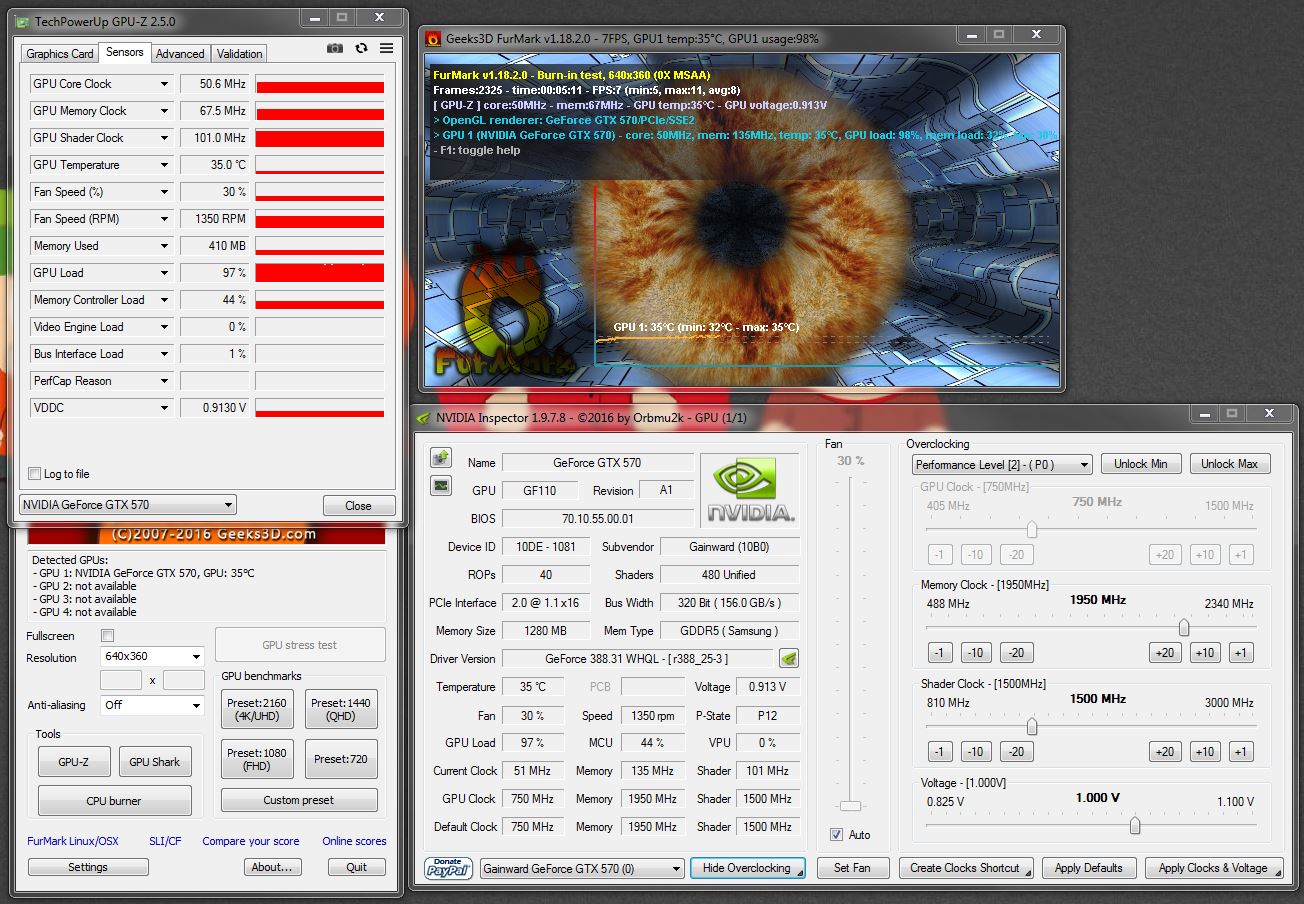Click the Hide Overclocking button

tap(748, 868)
